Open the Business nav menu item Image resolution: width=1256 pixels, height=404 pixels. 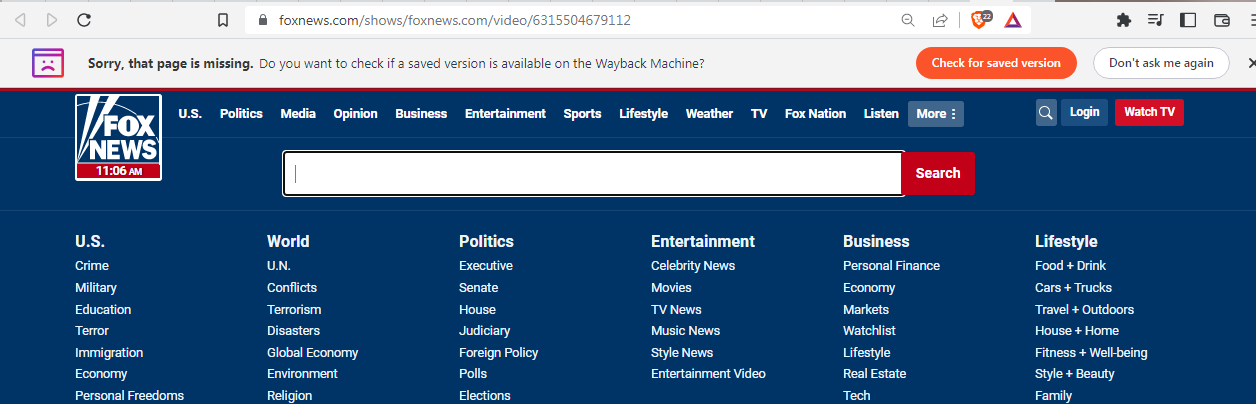pos(421,113)
